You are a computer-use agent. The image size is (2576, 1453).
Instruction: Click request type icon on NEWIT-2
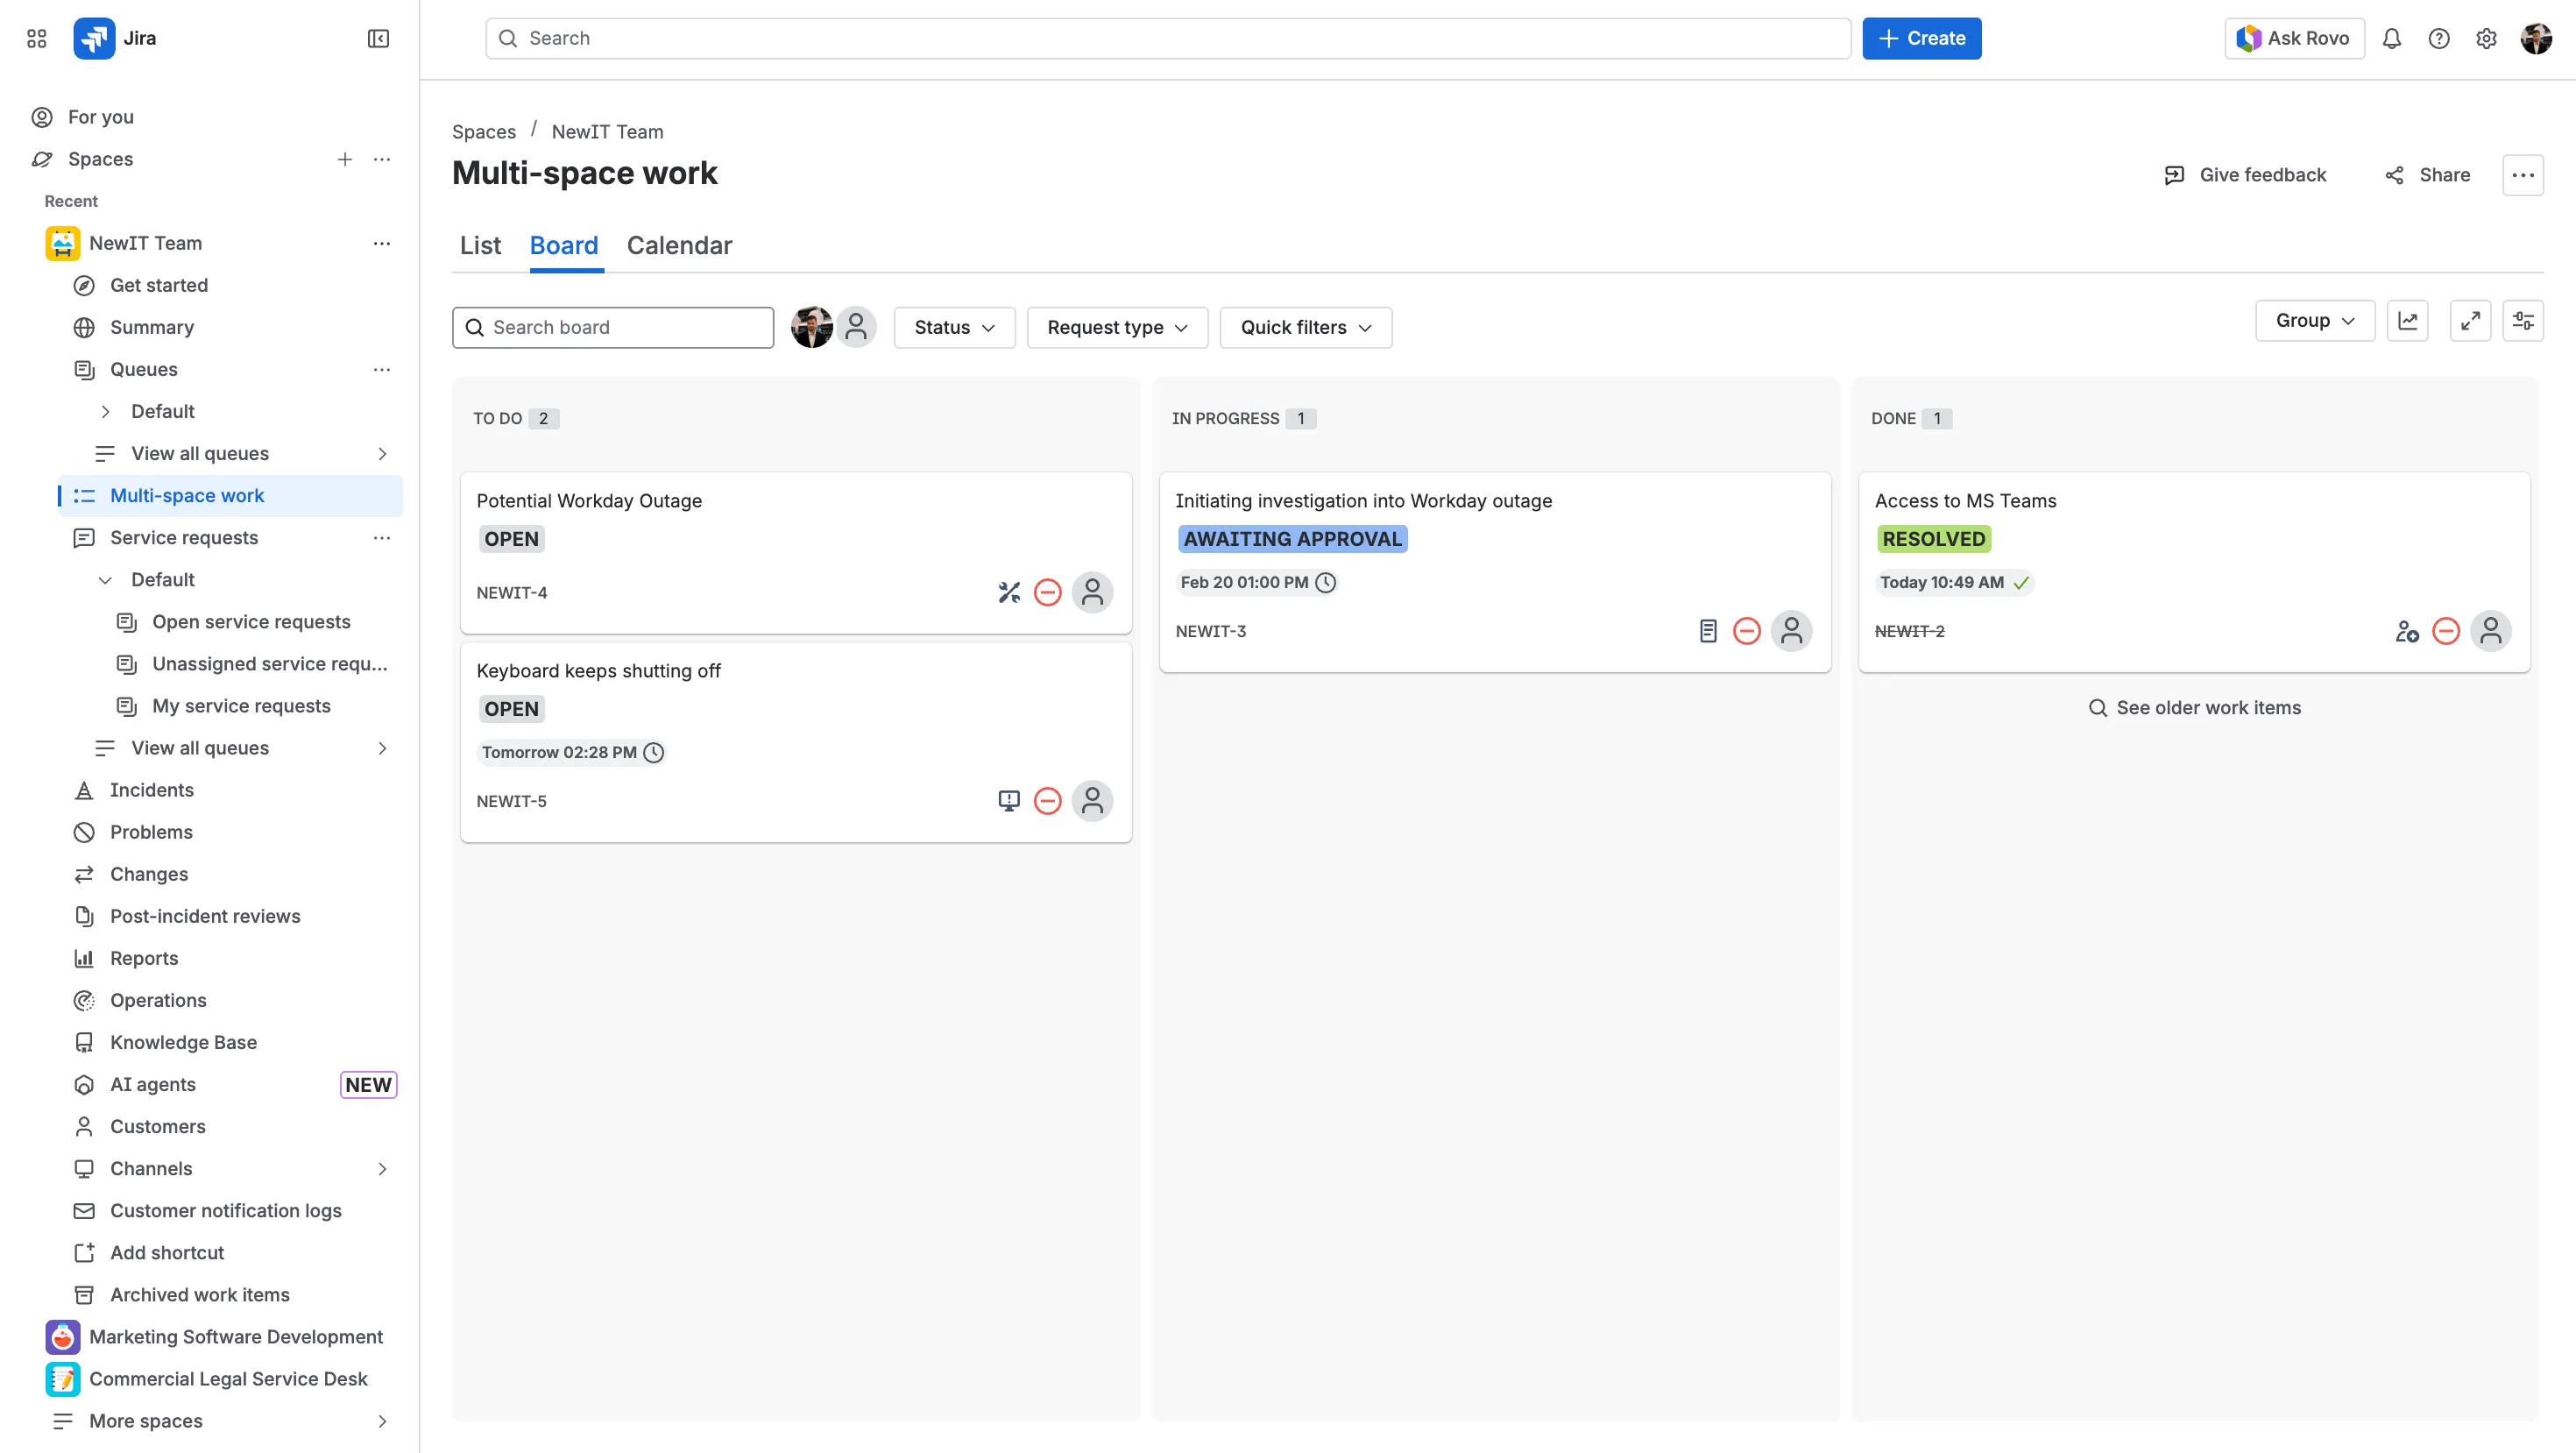(x=2407, y=631)
